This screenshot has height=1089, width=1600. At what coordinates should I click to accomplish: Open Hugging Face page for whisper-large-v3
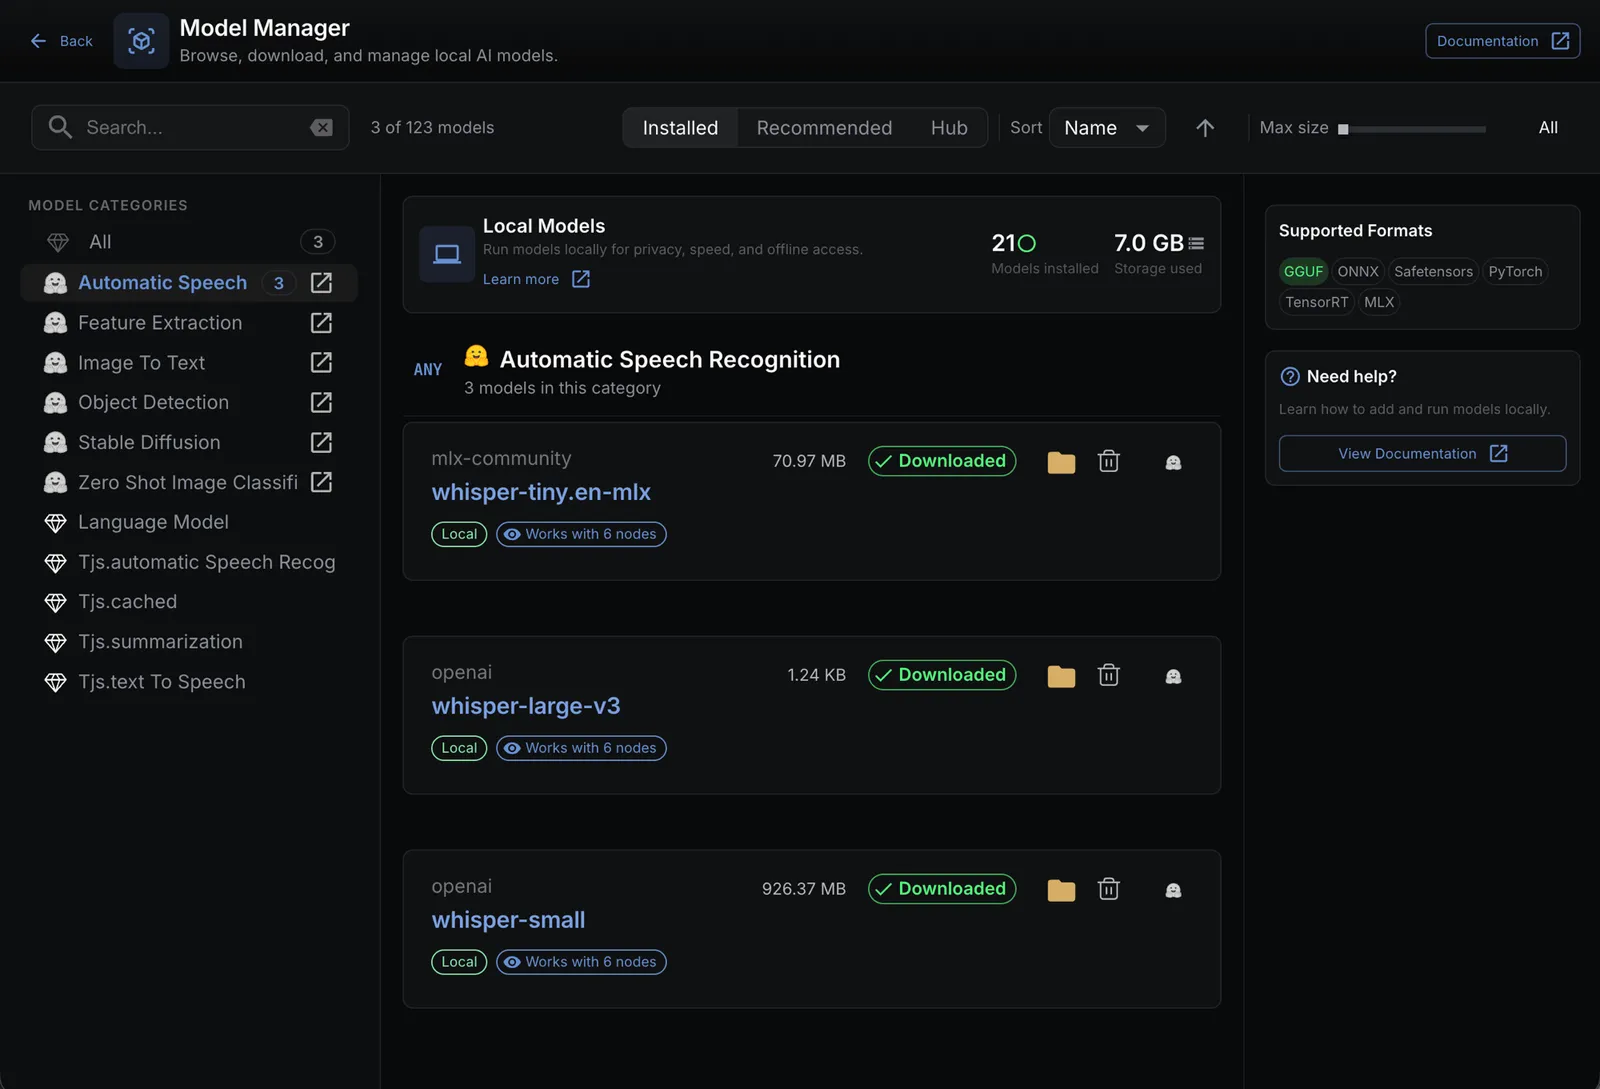(x=1173, y=676)
